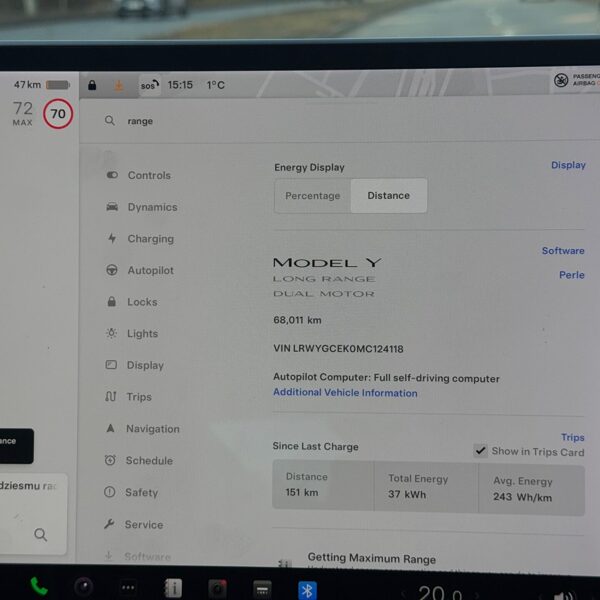Click the Perle vehicle name link

pos(572,275)
